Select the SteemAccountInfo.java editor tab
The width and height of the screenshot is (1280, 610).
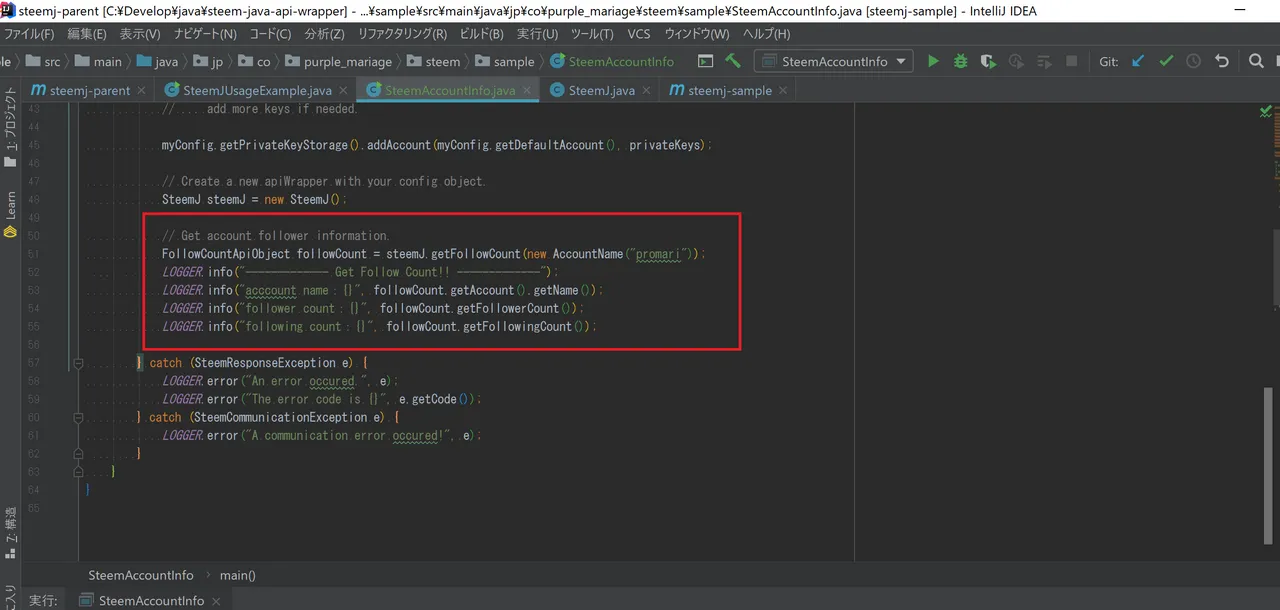[x=450, y=90]
